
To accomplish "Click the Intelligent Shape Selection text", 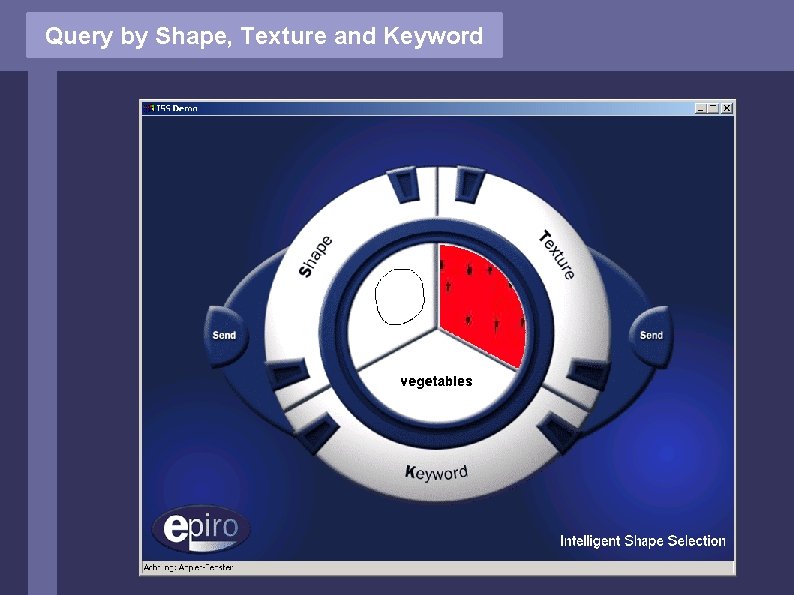I will point(642,541).
